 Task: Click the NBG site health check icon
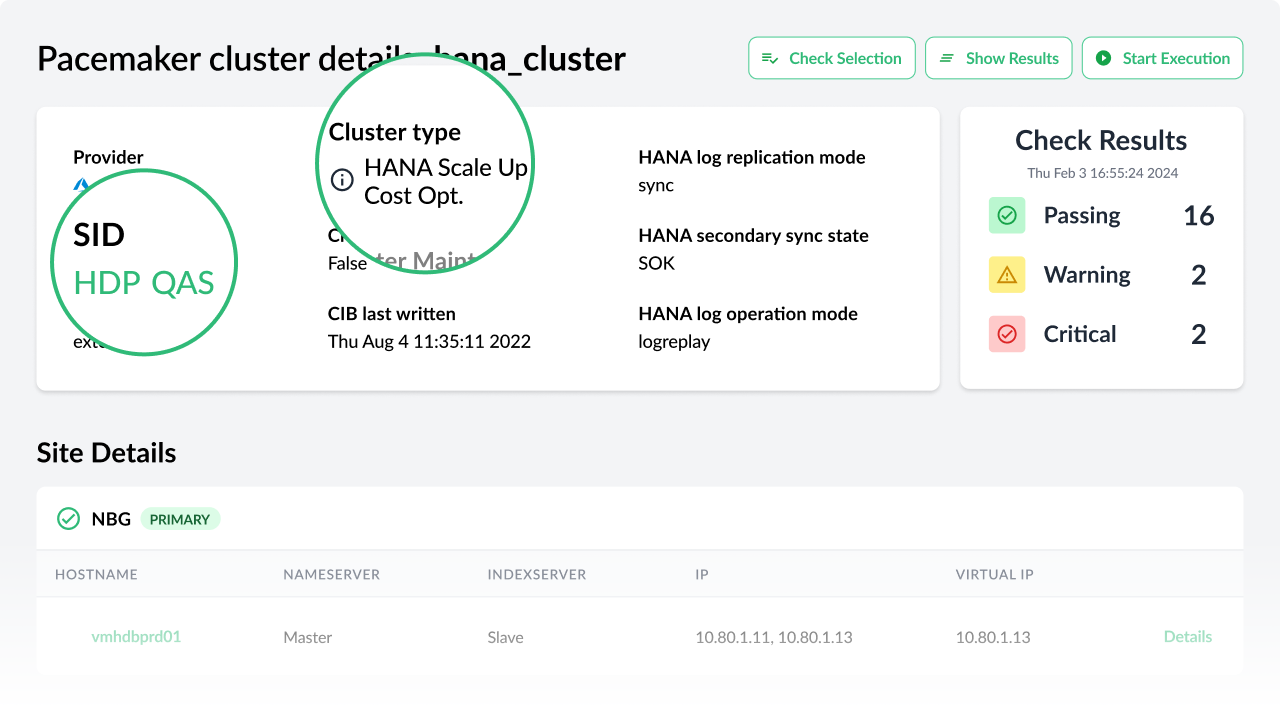point(68,519)
